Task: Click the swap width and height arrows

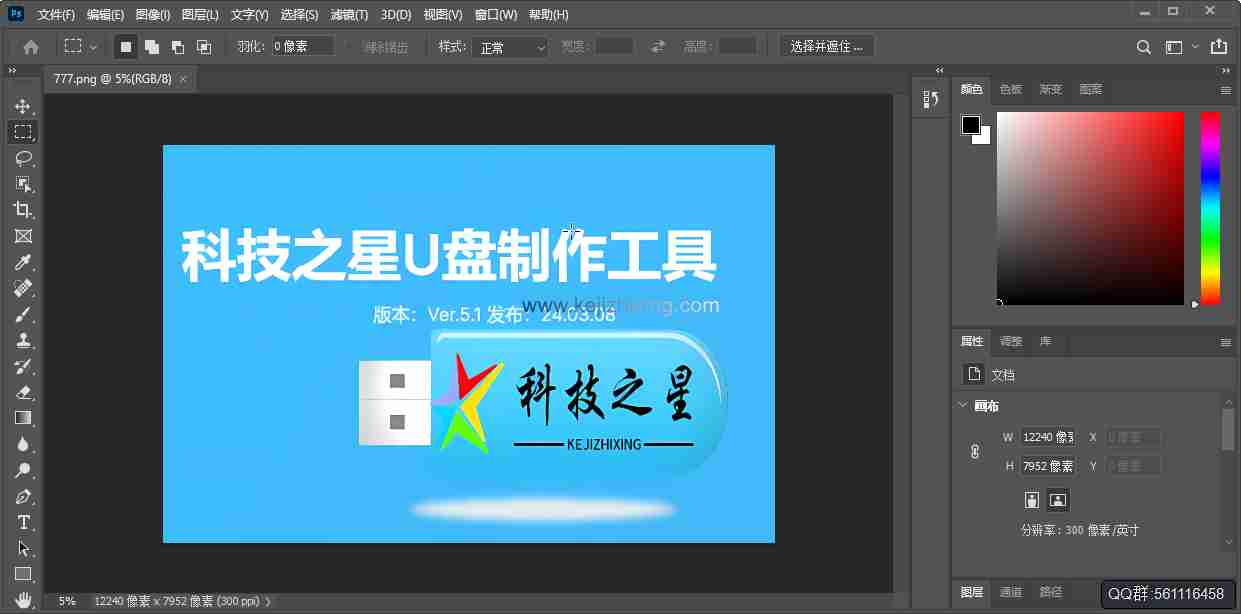Action: [657, 45]
